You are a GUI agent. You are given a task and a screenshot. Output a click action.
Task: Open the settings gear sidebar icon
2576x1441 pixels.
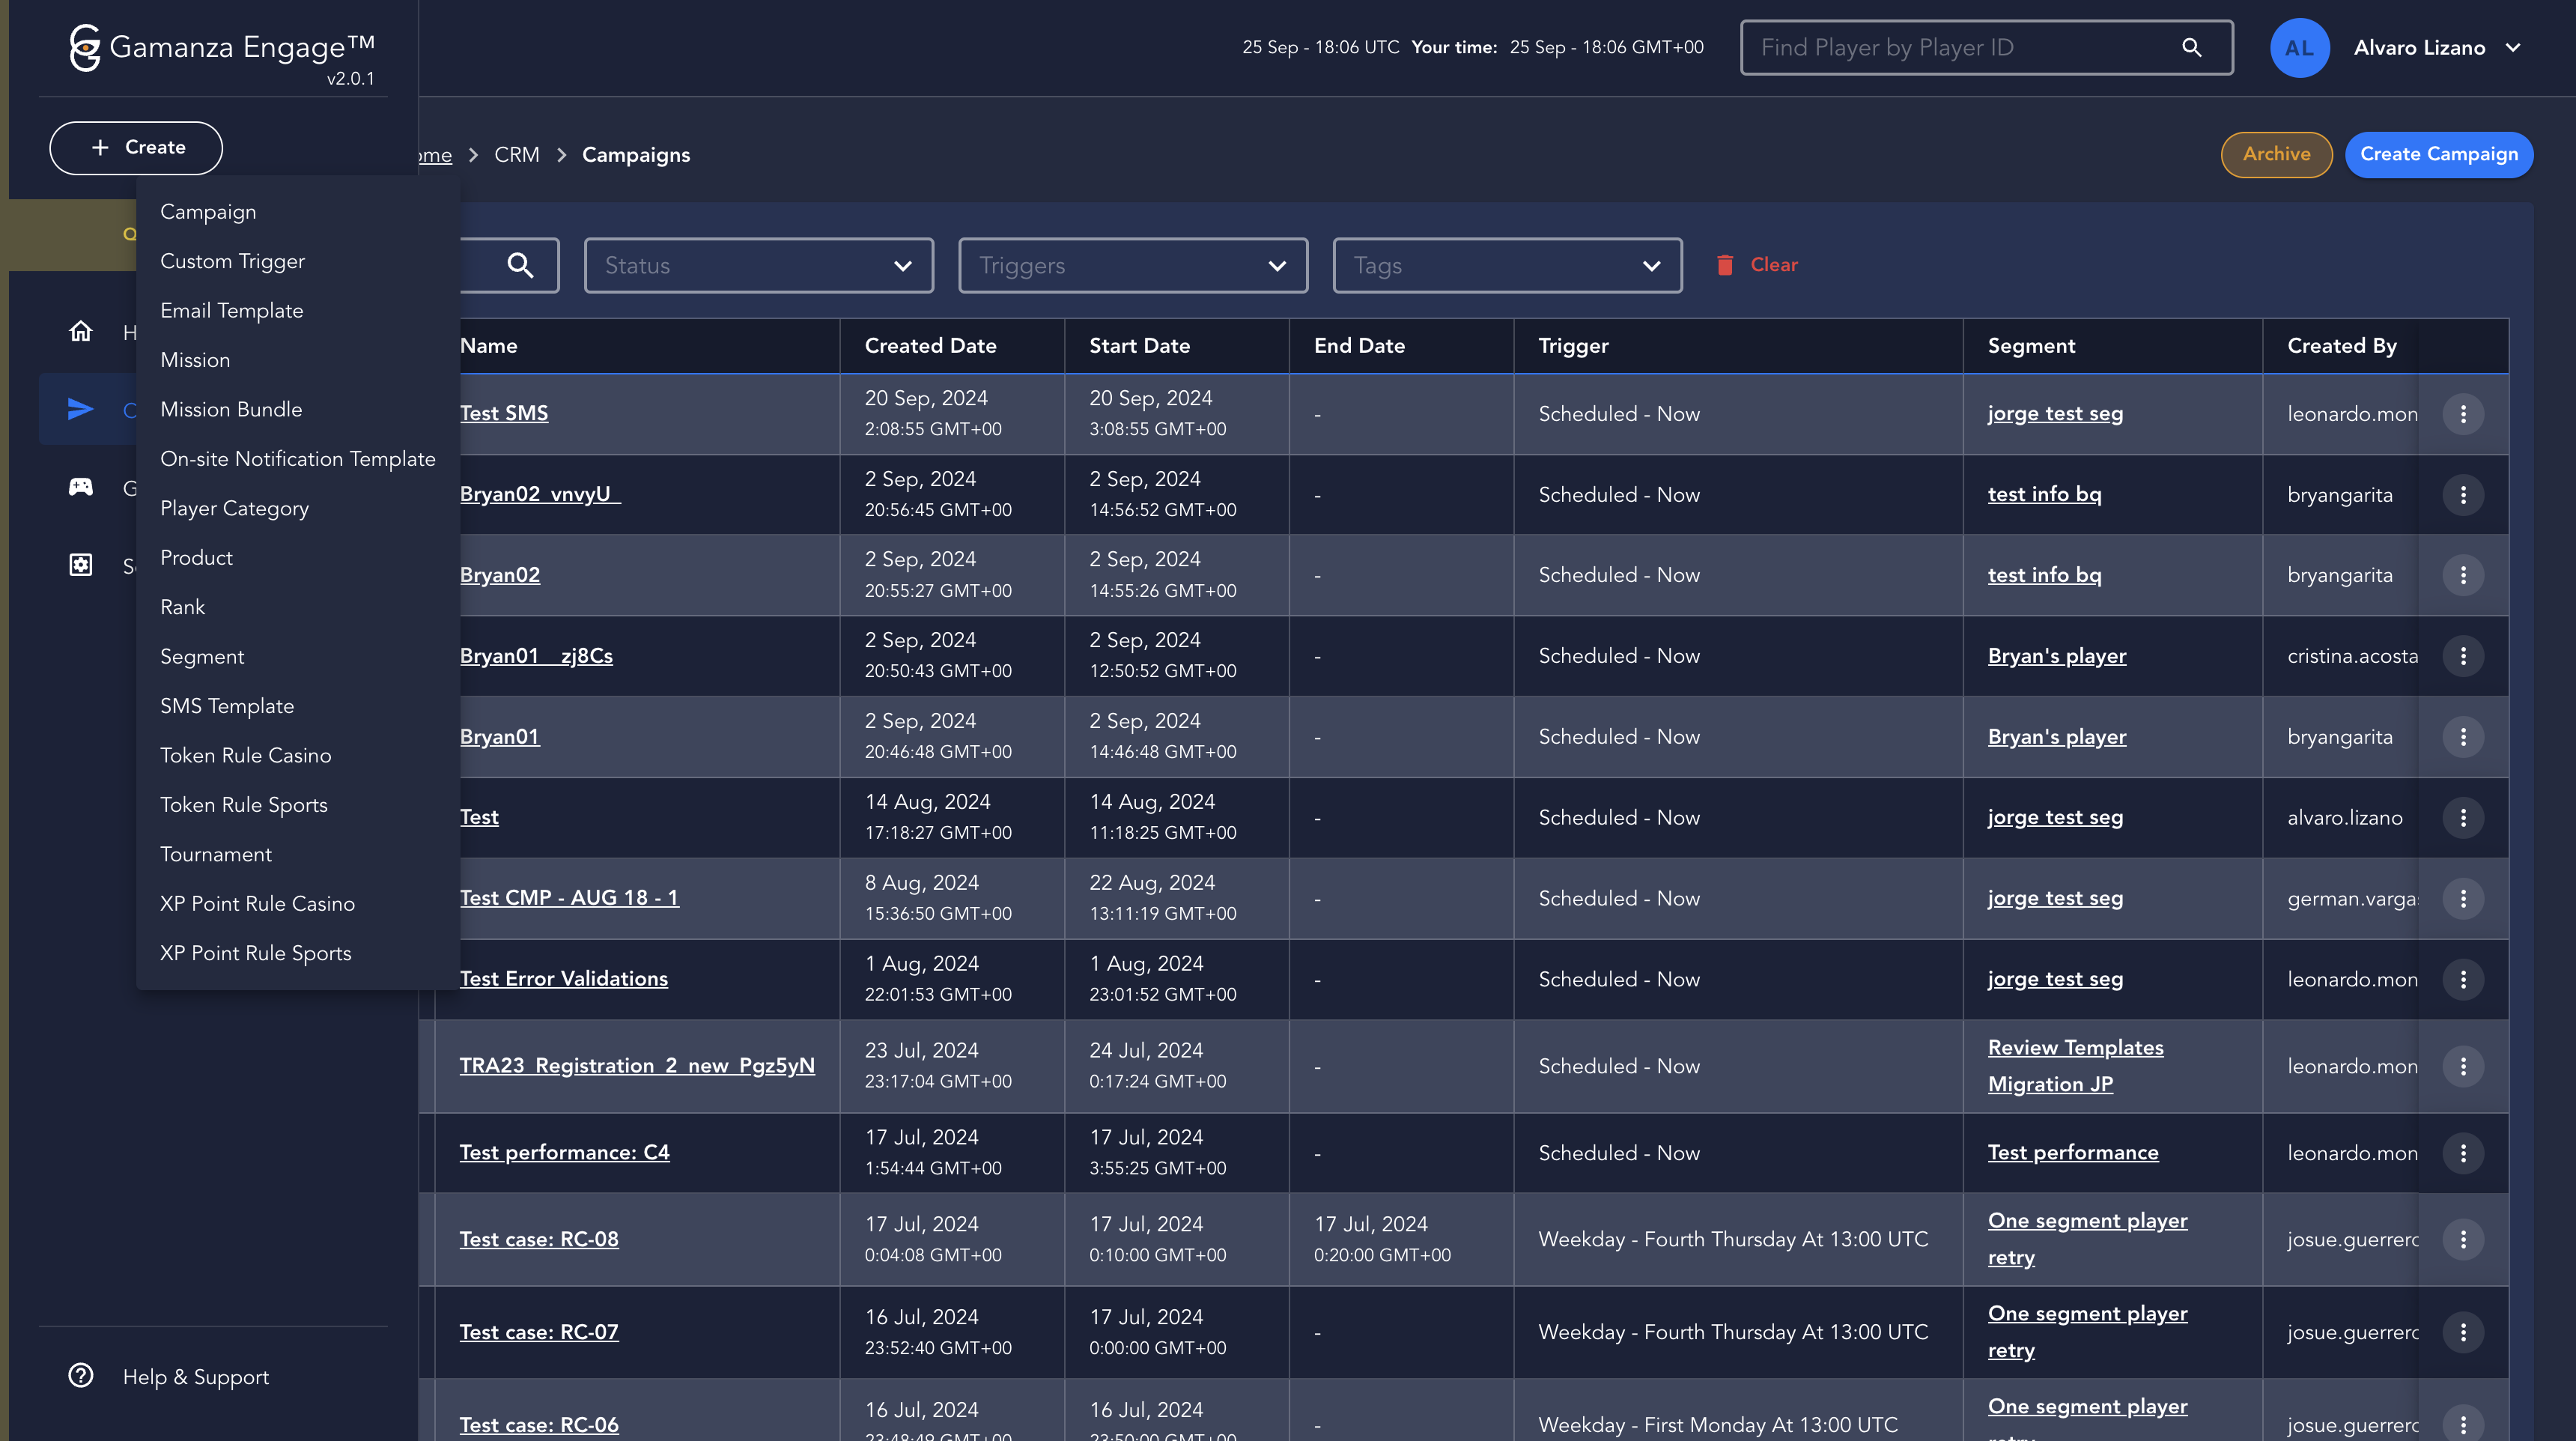(x=81, y=565)
